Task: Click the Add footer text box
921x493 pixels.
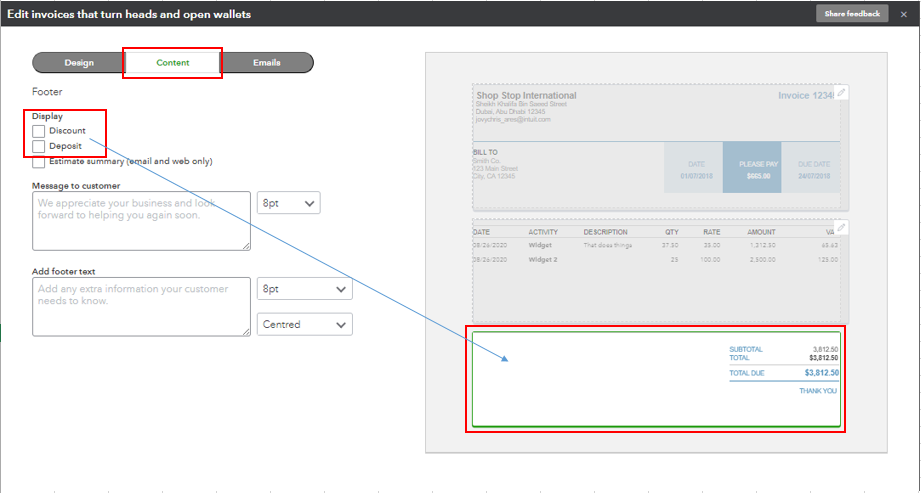Action: point(142,307)
